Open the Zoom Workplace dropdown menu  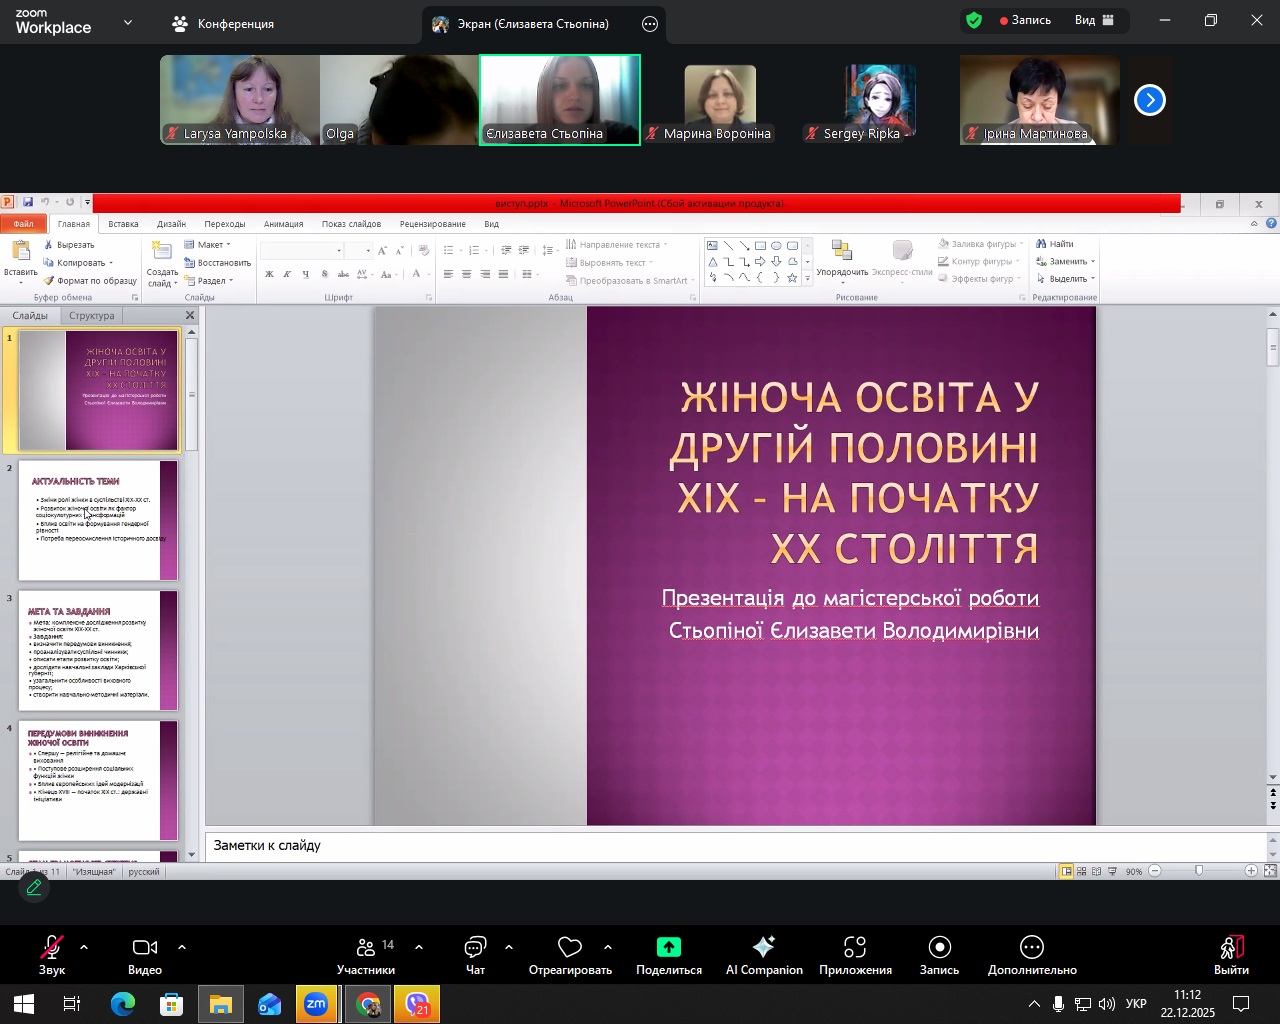pyautogui.click(x=128, y=22)
